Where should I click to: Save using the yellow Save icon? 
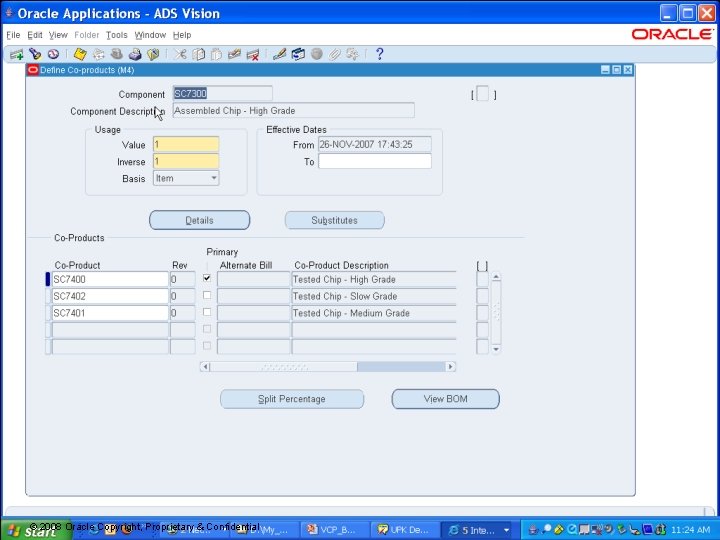click(80, 55)
